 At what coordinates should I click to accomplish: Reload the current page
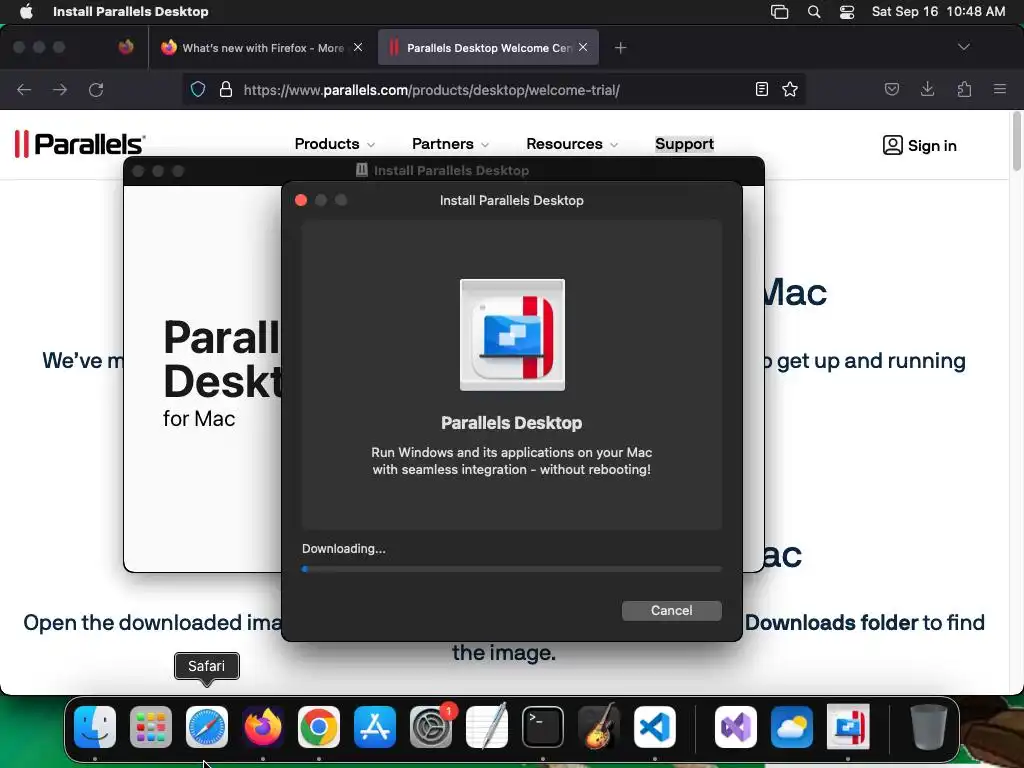pos(96,89)
